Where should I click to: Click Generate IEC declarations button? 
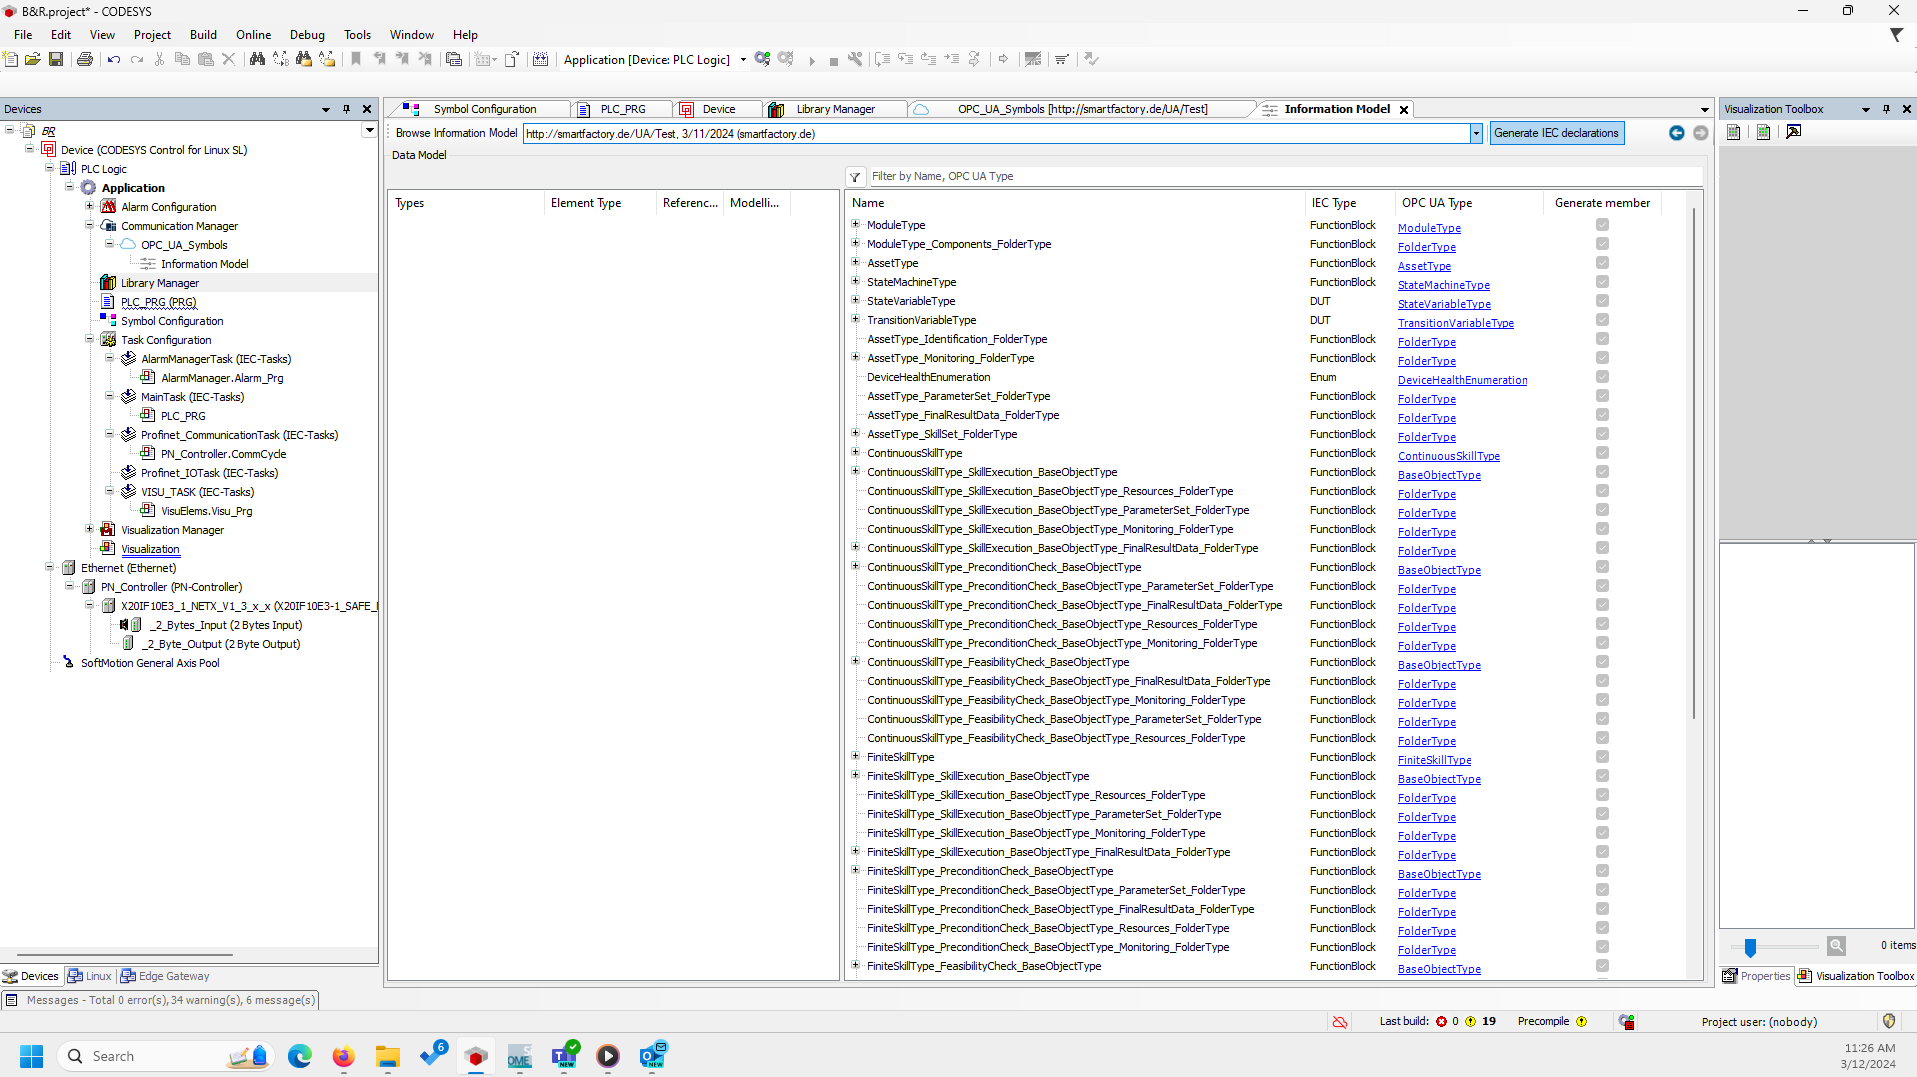click(1556, 133)
